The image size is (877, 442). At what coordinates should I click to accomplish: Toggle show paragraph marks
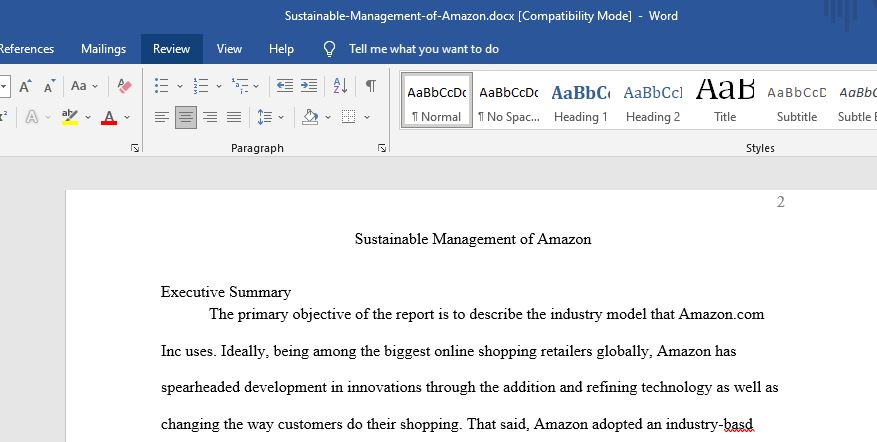(x=370, y=86)
